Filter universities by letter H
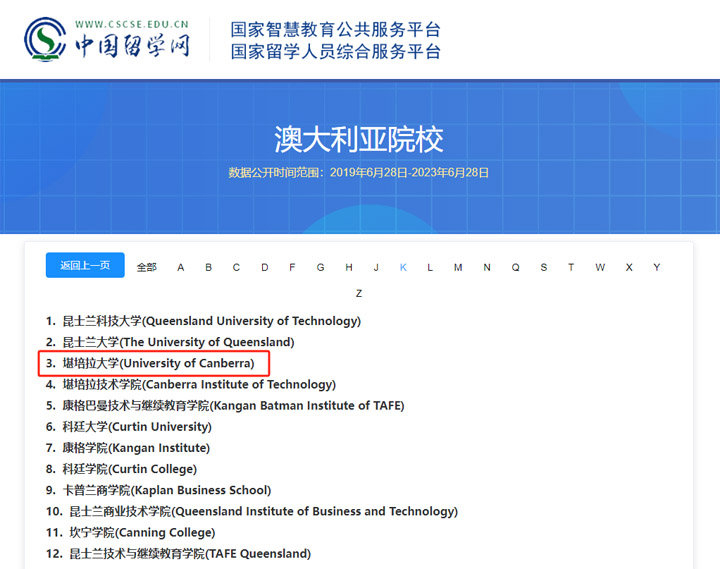The image size is (720, 569). click(349, 267)
